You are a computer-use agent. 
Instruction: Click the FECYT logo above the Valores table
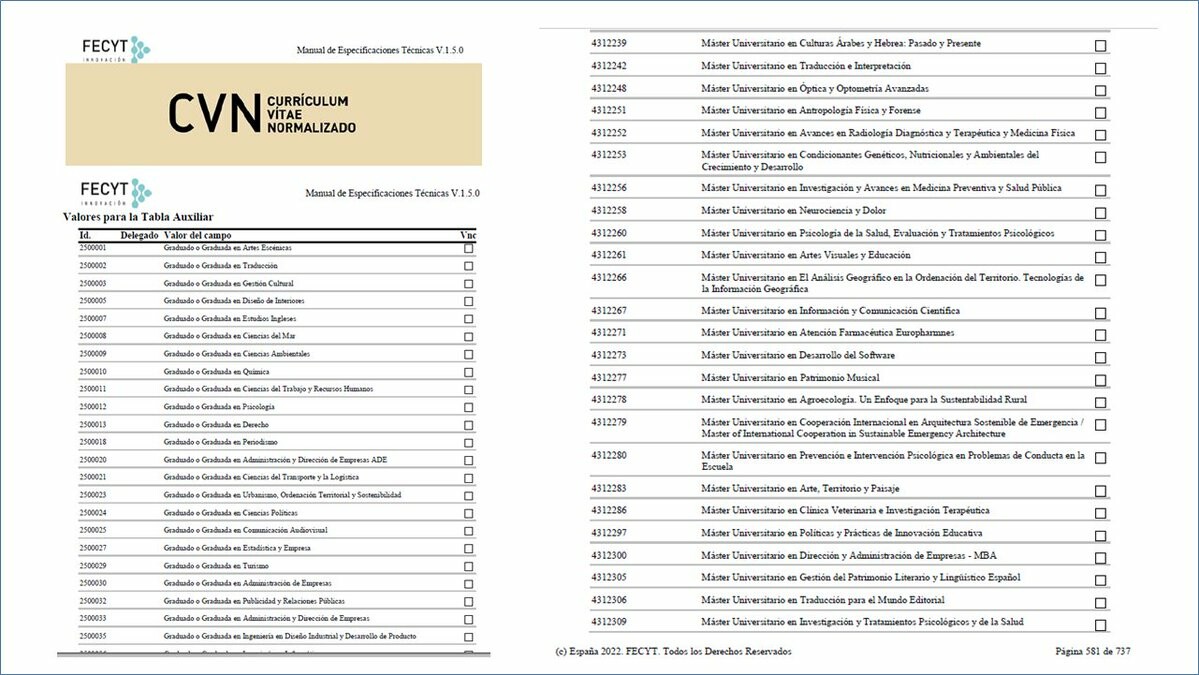point(115,192)
